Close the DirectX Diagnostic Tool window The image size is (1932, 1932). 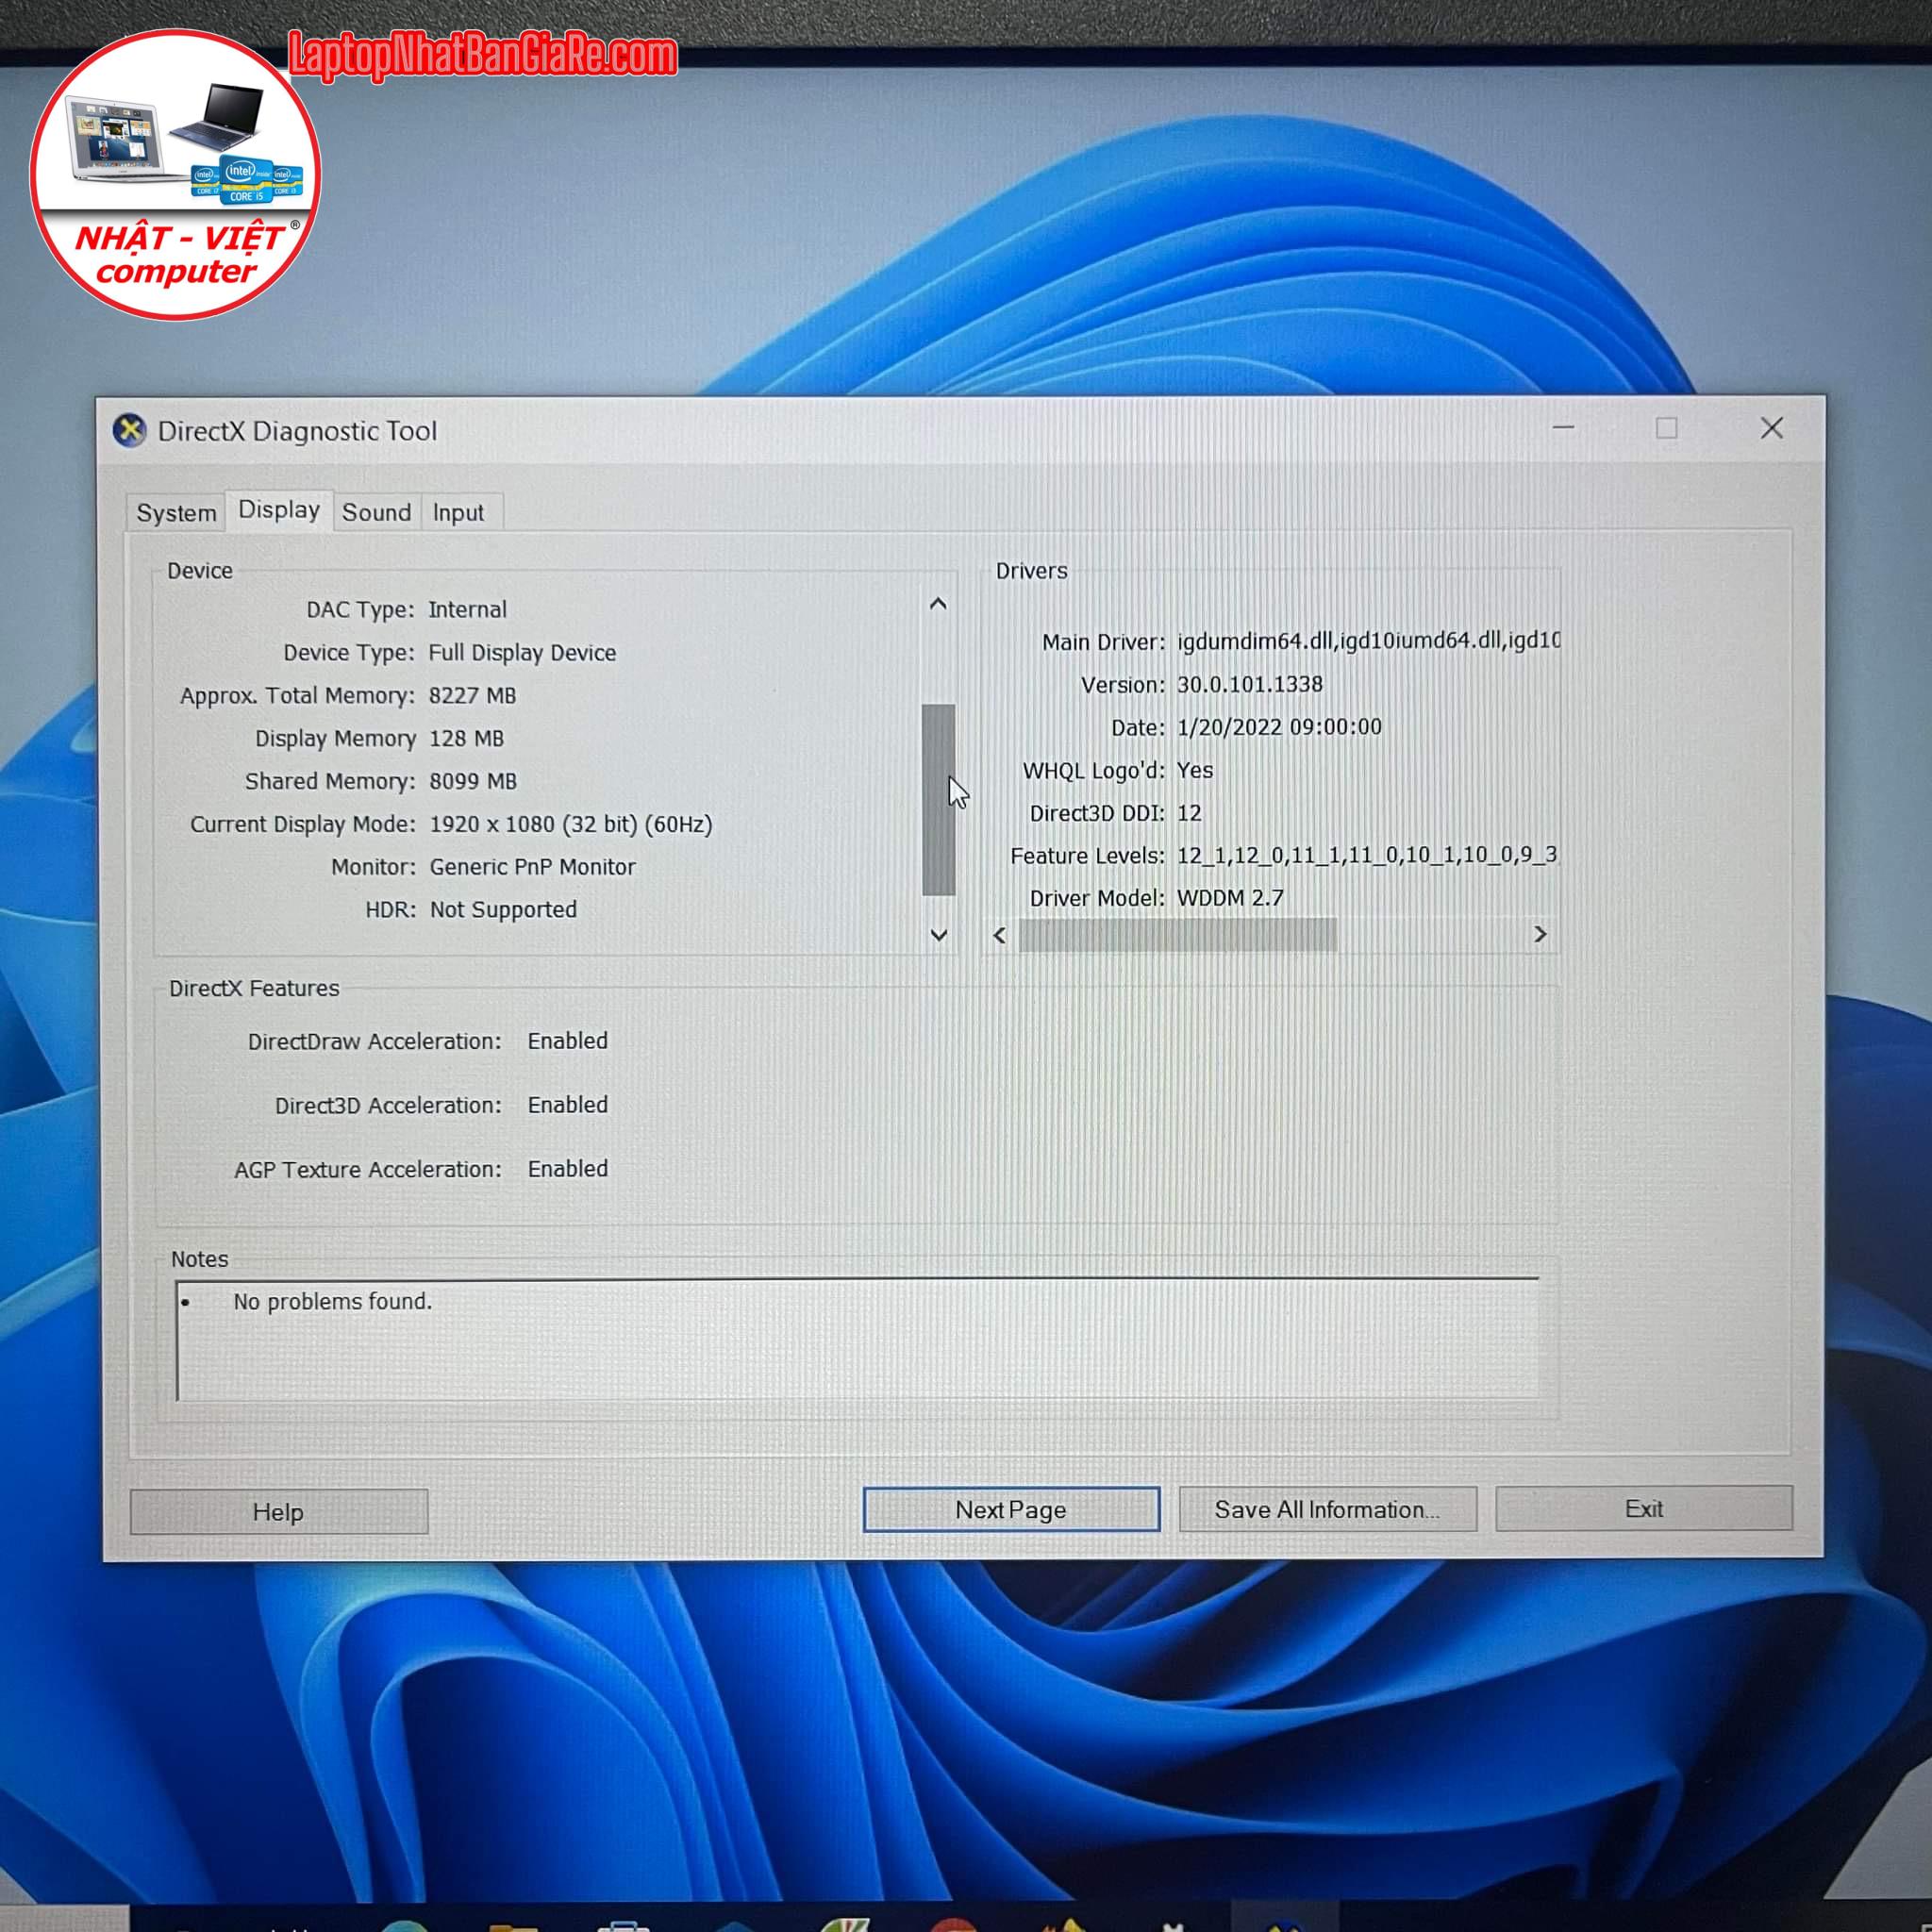pyautogui.click(x=1771, y=428)
